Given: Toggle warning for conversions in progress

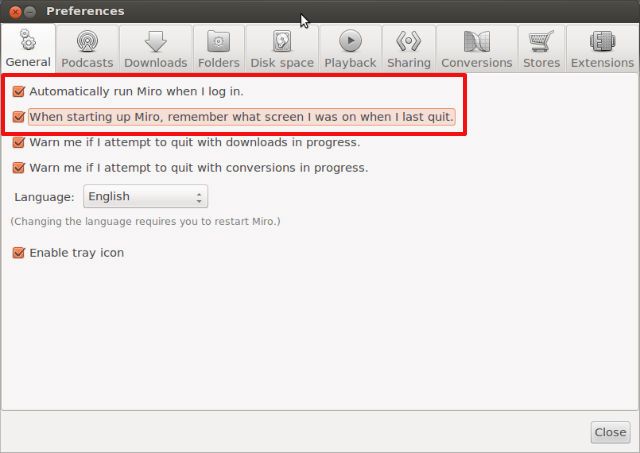Looking at the screenshot, I should point(19,168).
